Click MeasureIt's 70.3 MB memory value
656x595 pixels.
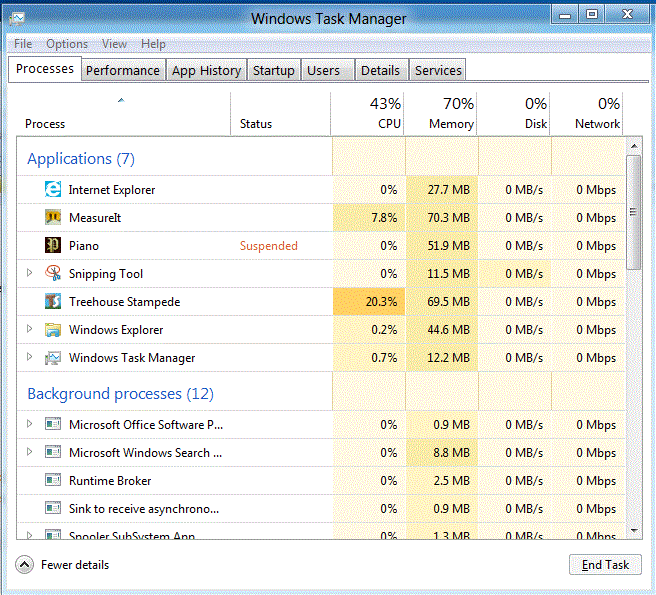[x=448, y=218]
